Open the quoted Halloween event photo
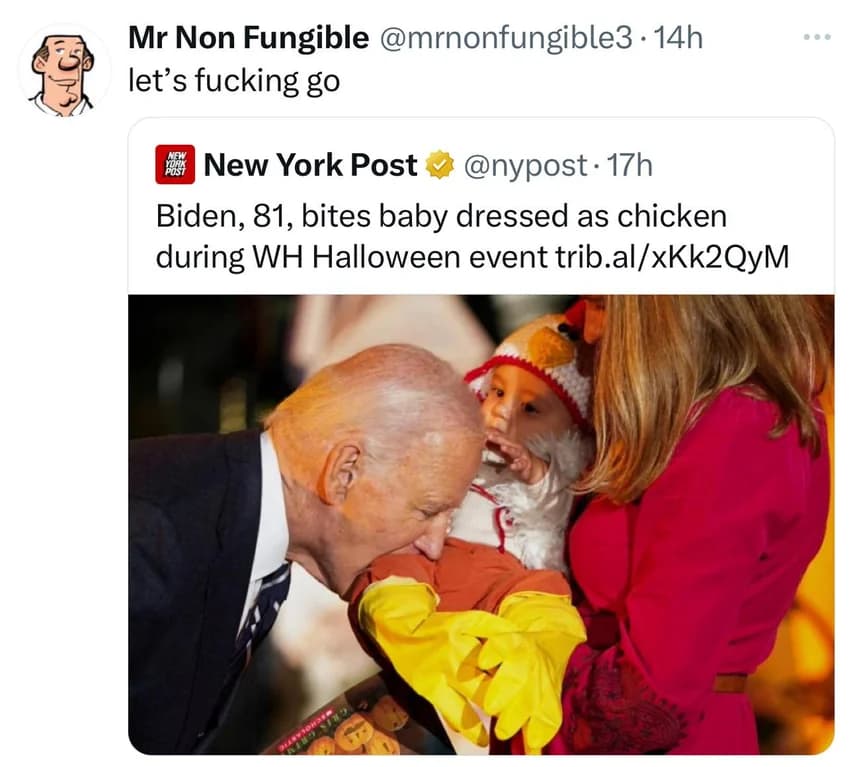853x767 pixels. click(481, 524)
